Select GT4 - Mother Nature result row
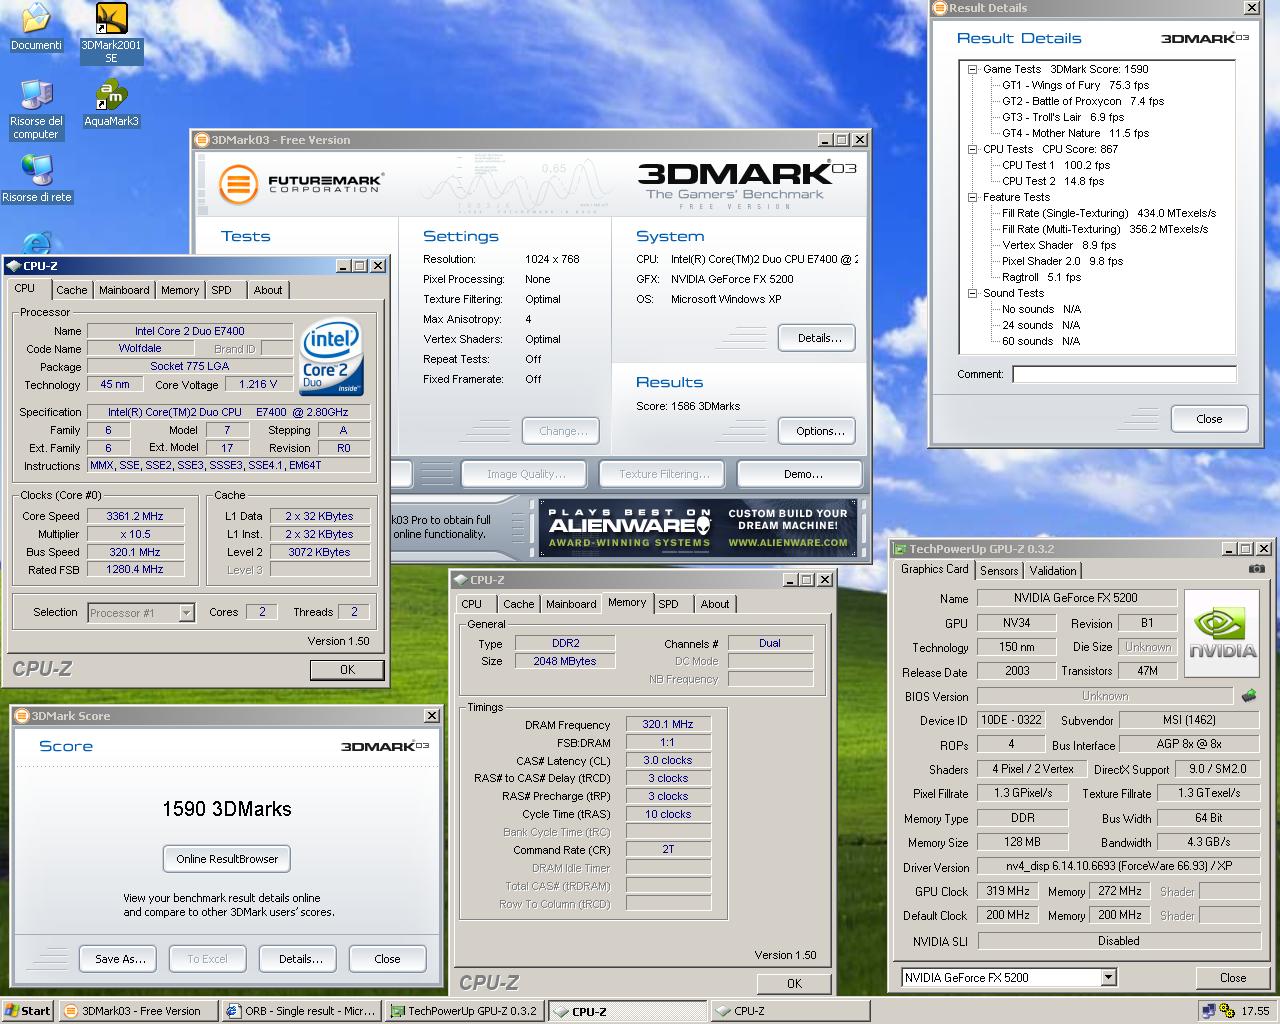This screenshot has height=1024, width=1280. point(1074,133)
